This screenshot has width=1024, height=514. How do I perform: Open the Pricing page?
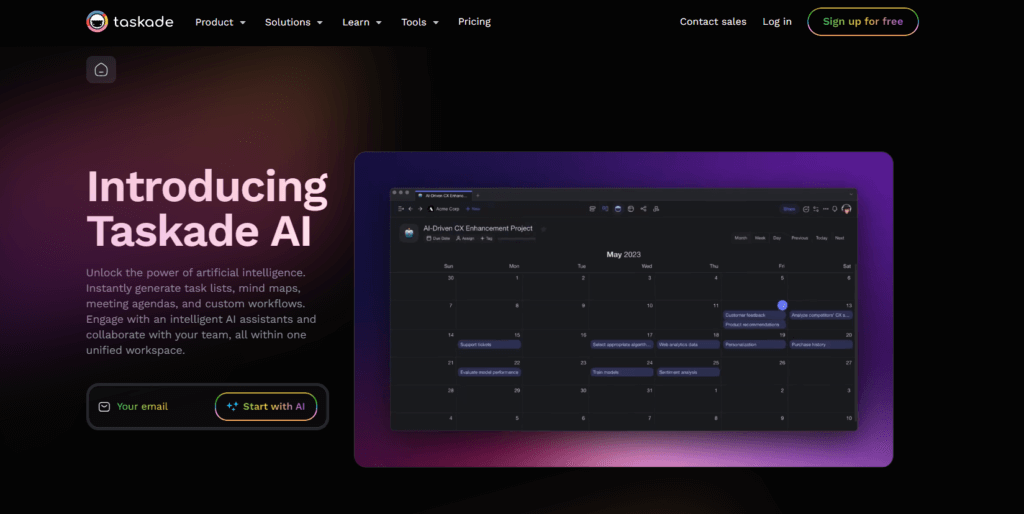coord(474,22)
